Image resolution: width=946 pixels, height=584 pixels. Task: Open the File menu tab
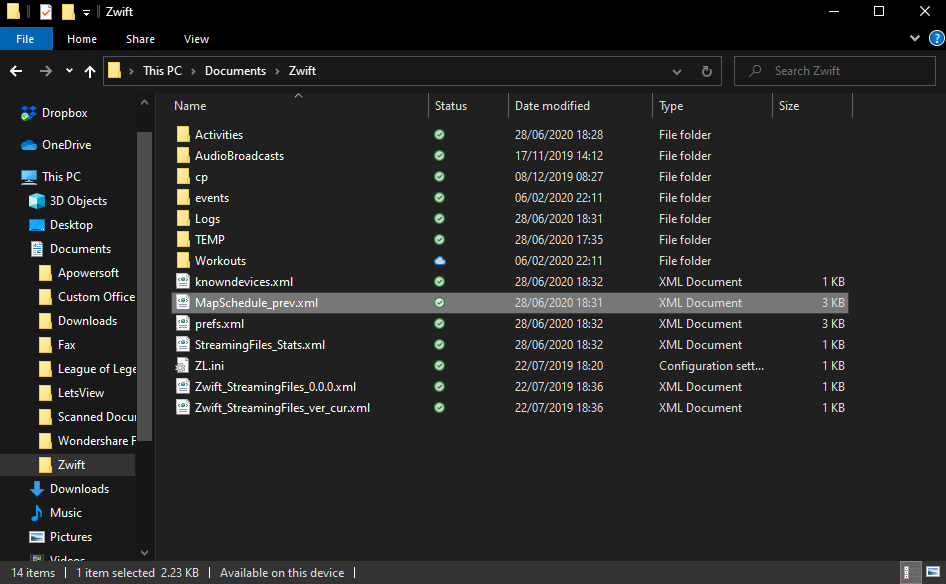point(25,39)
